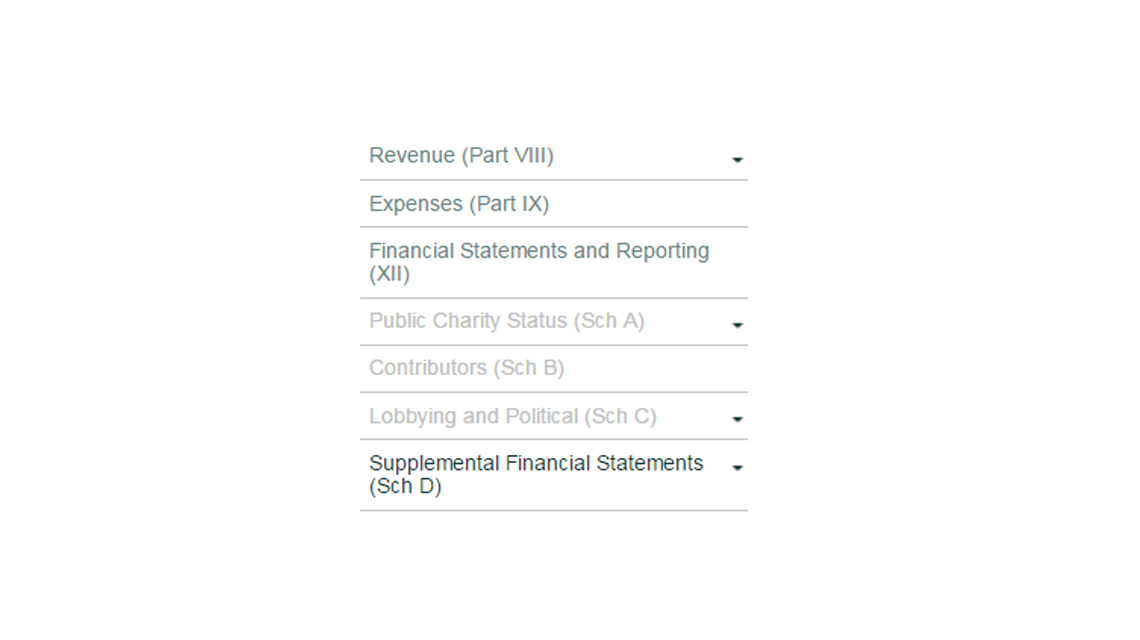Toggle the caret beside Sch D item
This screenshot has width=1140, height=640.
pos(737,467)
